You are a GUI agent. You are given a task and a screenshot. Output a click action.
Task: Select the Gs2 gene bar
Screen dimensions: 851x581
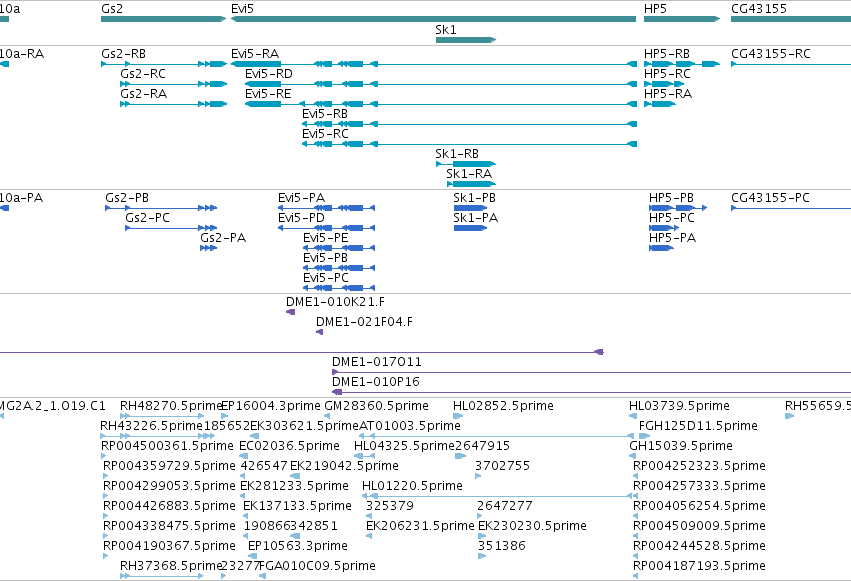163,19
